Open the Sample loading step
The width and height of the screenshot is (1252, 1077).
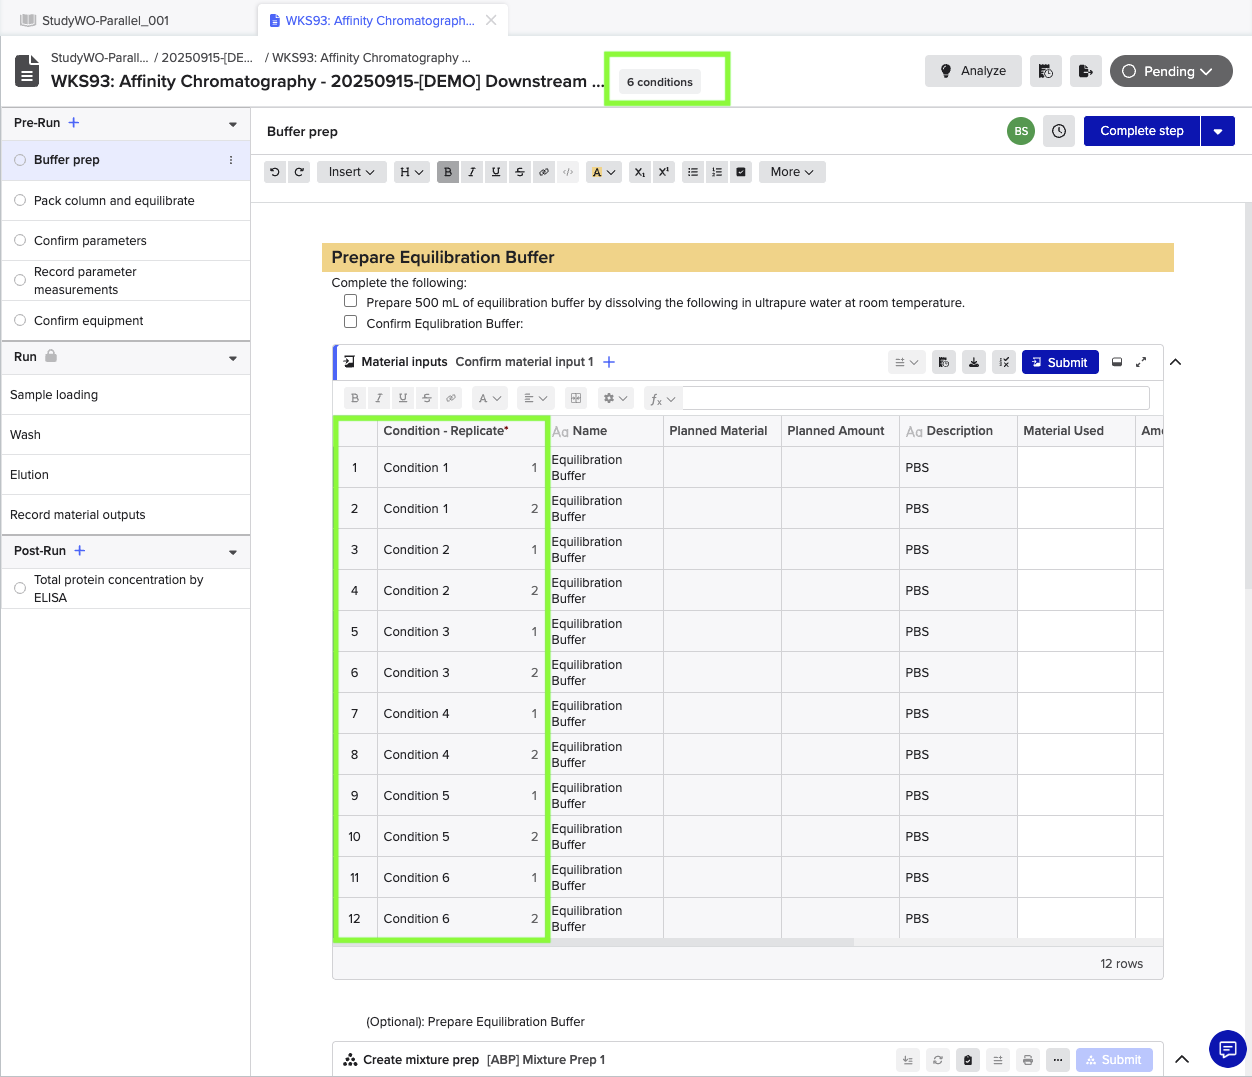tap(54, 395)
